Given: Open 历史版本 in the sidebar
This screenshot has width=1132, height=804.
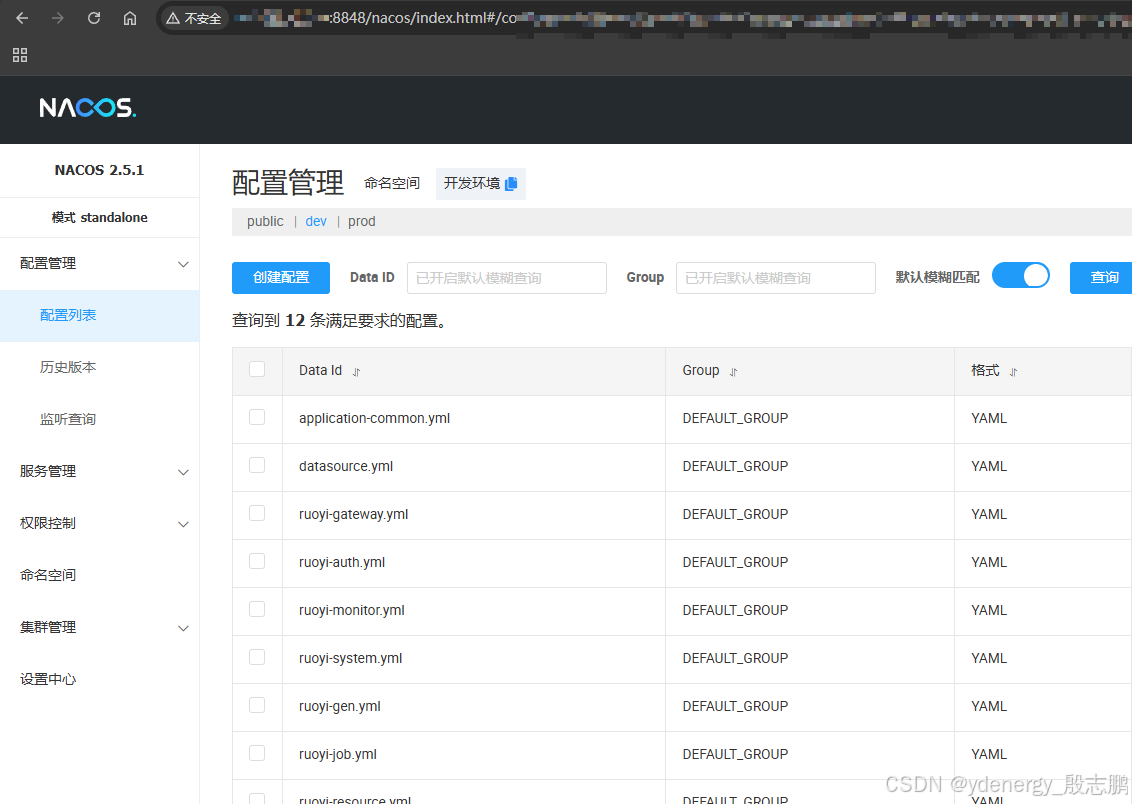Looking at the screenshot, I should [x=68, y=368].
